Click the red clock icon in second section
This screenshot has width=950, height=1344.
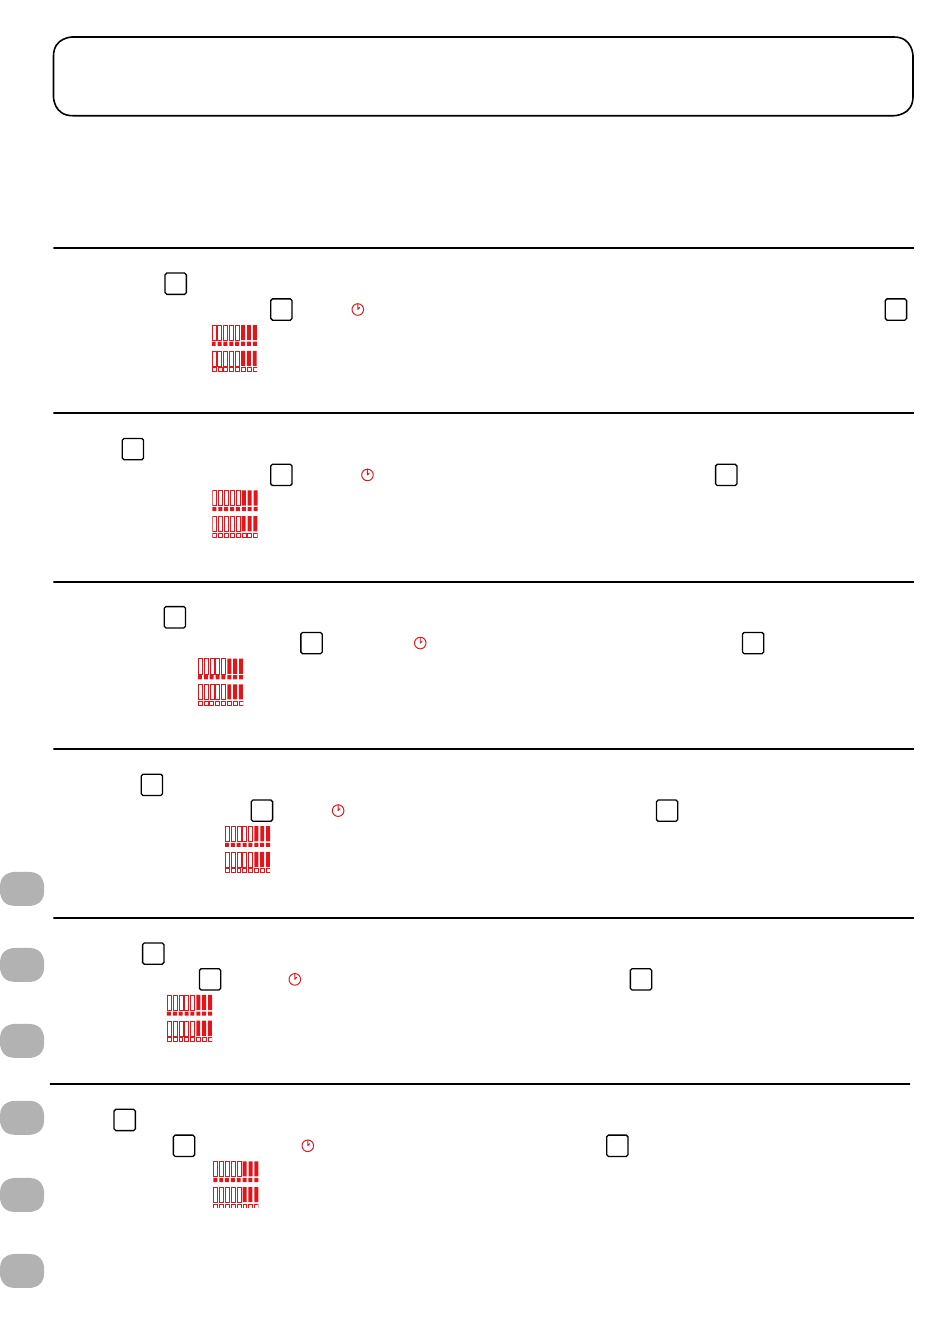(x=367, y=475)
